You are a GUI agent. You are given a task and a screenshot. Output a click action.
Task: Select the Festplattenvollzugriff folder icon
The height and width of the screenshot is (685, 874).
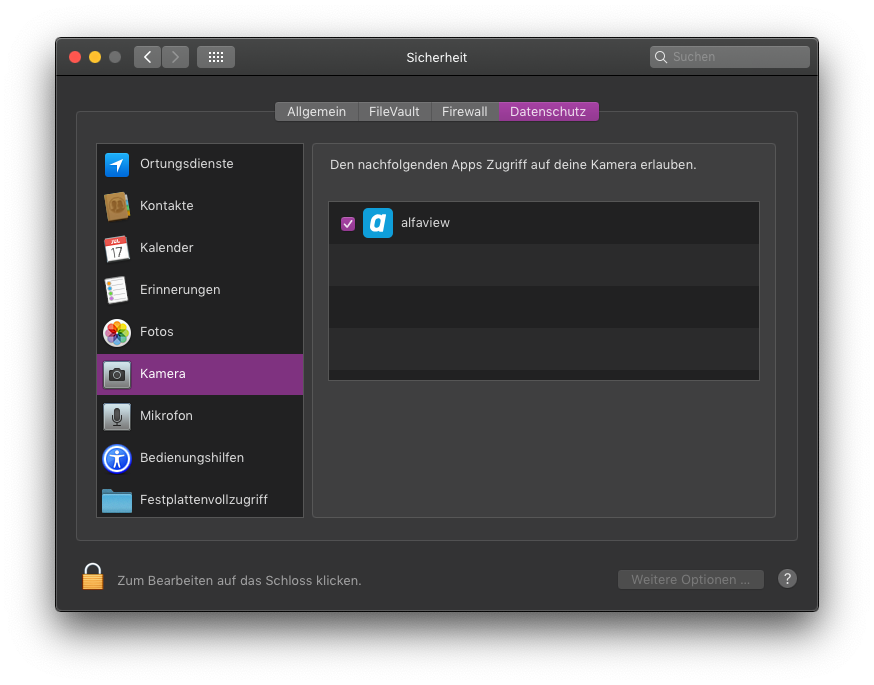point(117,500)
